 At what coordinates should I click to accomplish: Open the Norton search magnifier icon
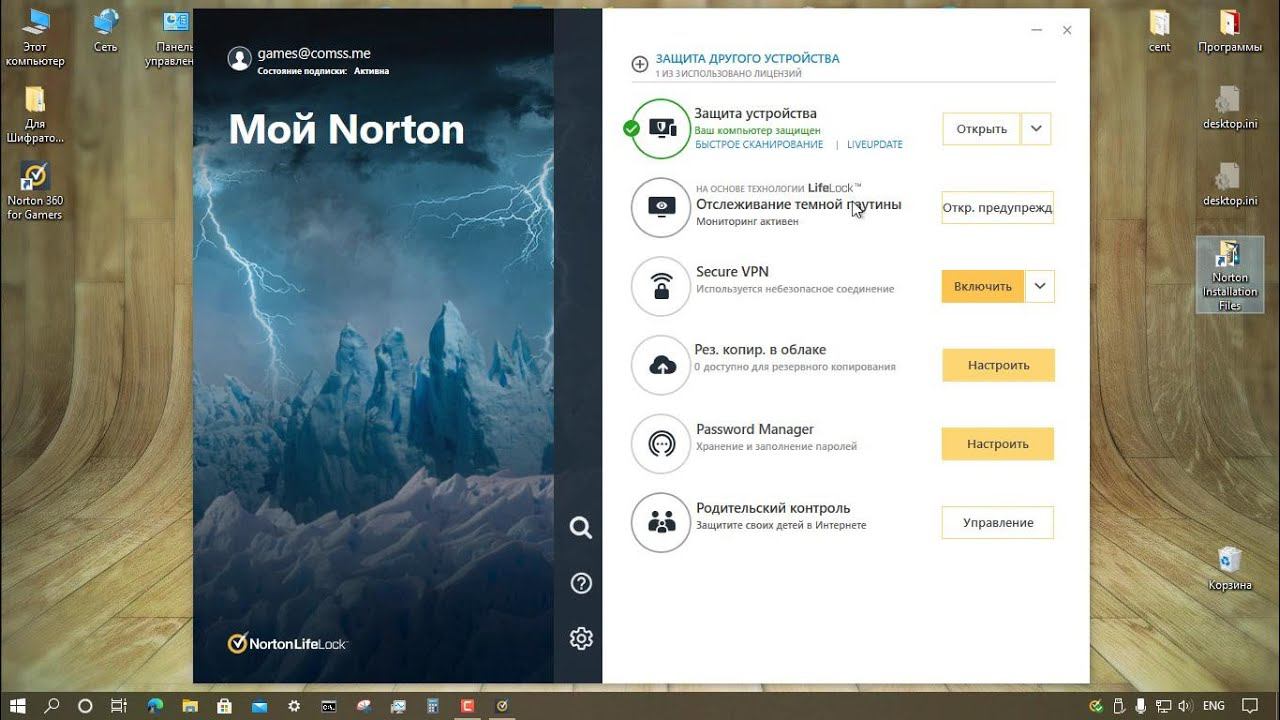[580, 527]
